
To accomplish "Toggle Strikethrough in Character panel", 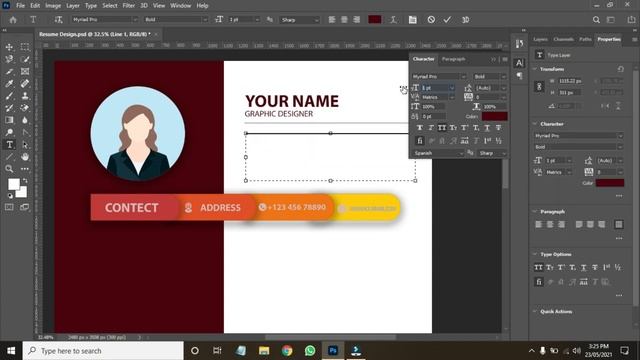I will click(x=498, y=128).
